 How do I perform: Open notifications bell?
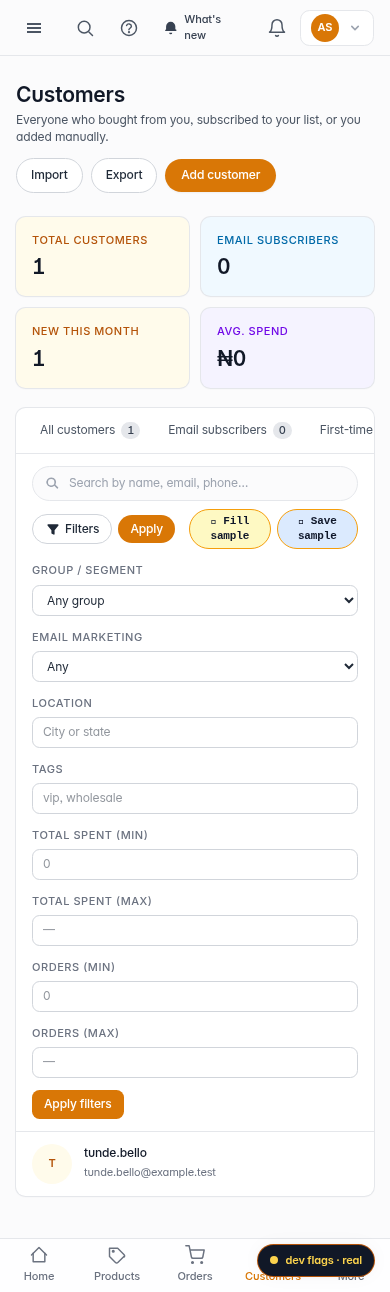click(277, 28)
